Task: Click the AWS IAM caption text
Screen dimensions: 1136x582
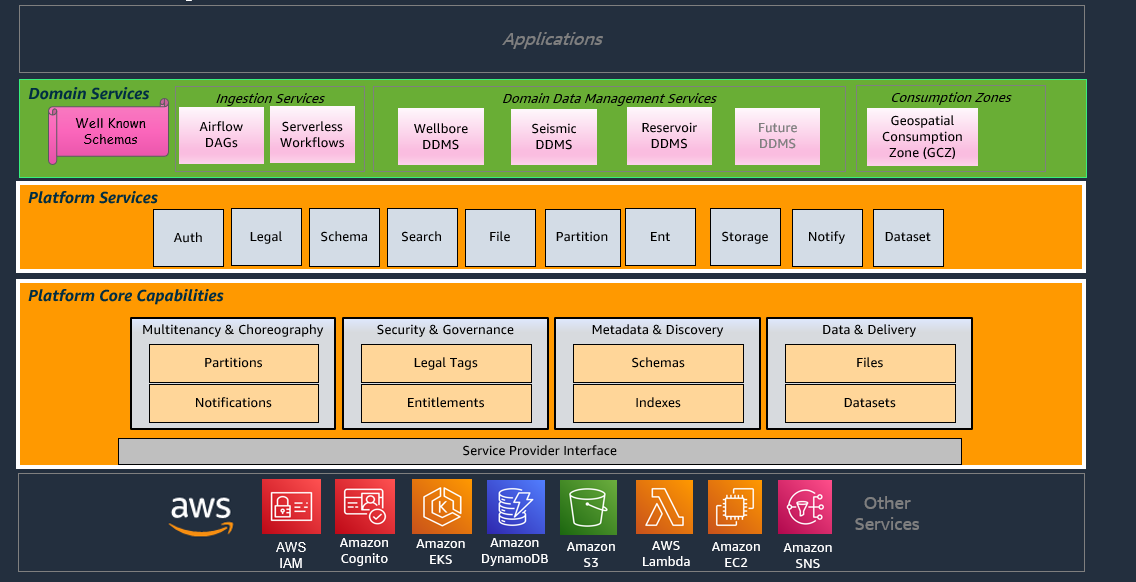Action: (x=291, y=555)
